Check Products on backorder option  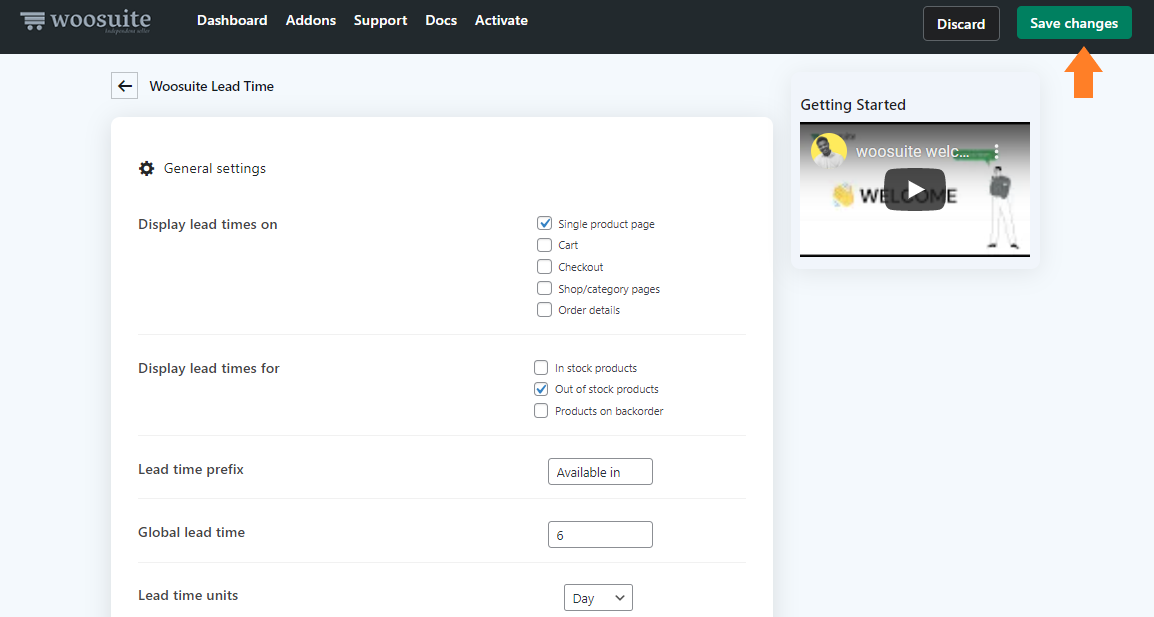pyautogui.click(x=541, y=411)
